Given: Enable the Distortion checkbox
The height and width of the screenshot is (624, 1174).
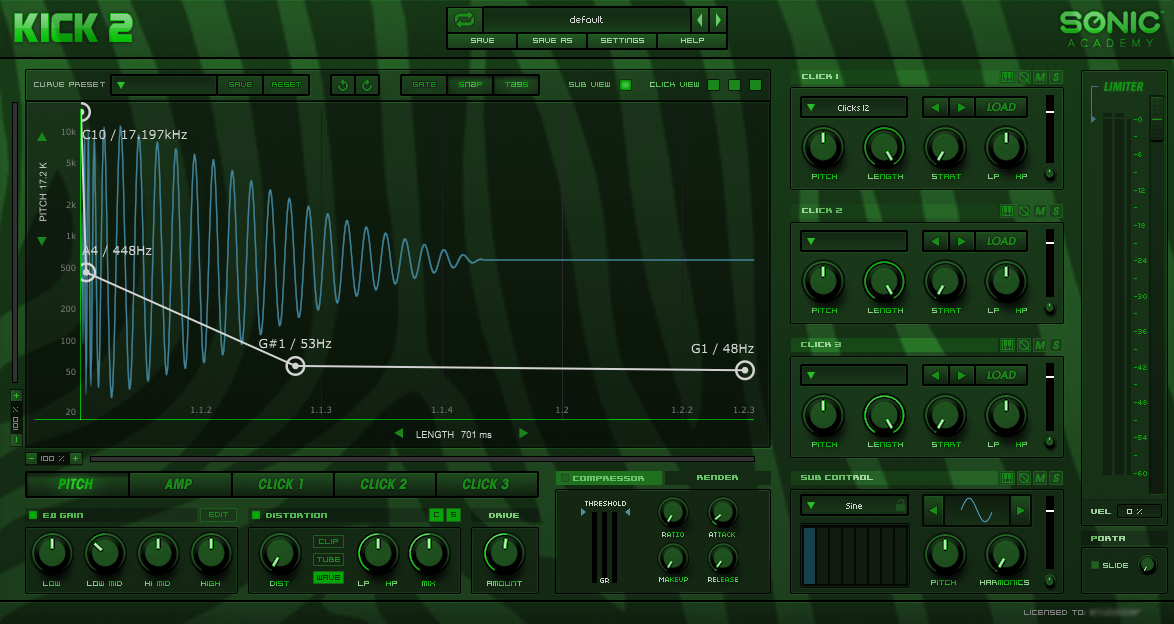Looking at the screenshot, I should (256, 515).
